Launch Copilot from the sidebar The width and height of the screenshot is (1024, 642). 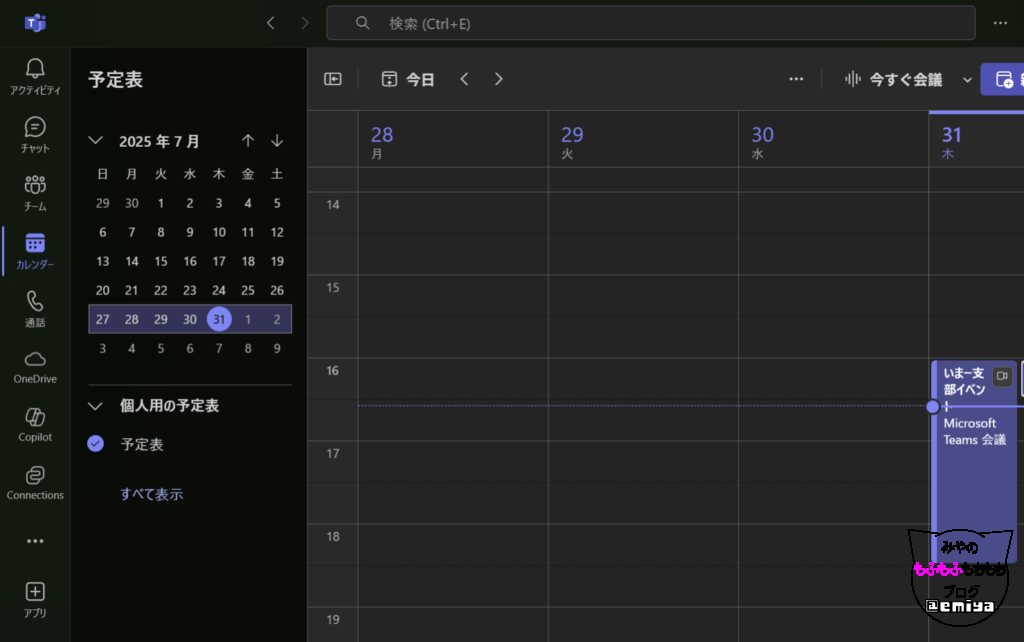[x=35, y=417]
